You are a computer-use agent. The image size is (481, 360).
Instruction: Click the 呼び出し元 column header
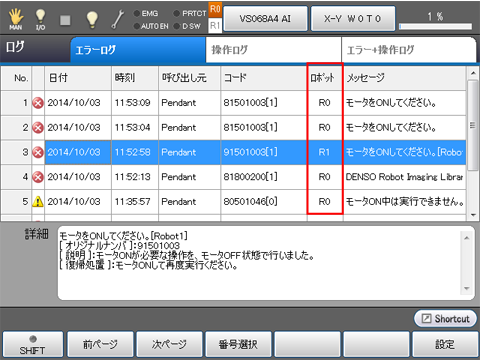[x=190, y=78]
